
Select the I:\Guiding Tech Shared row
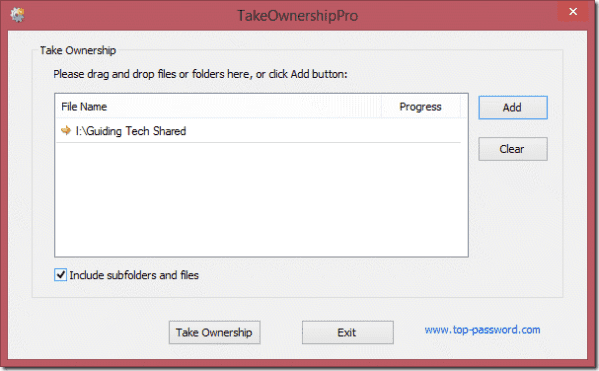tap(258, 131)
